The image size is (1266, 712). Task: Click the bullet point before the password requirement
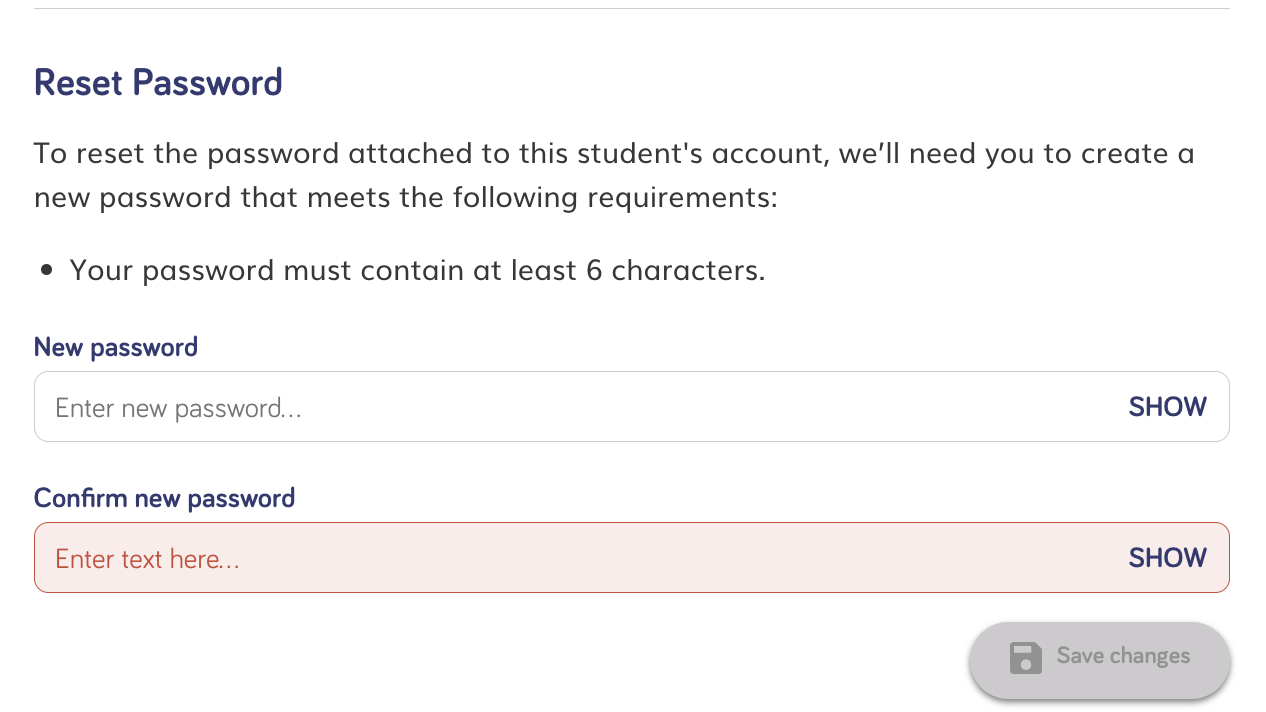[47, 271]
